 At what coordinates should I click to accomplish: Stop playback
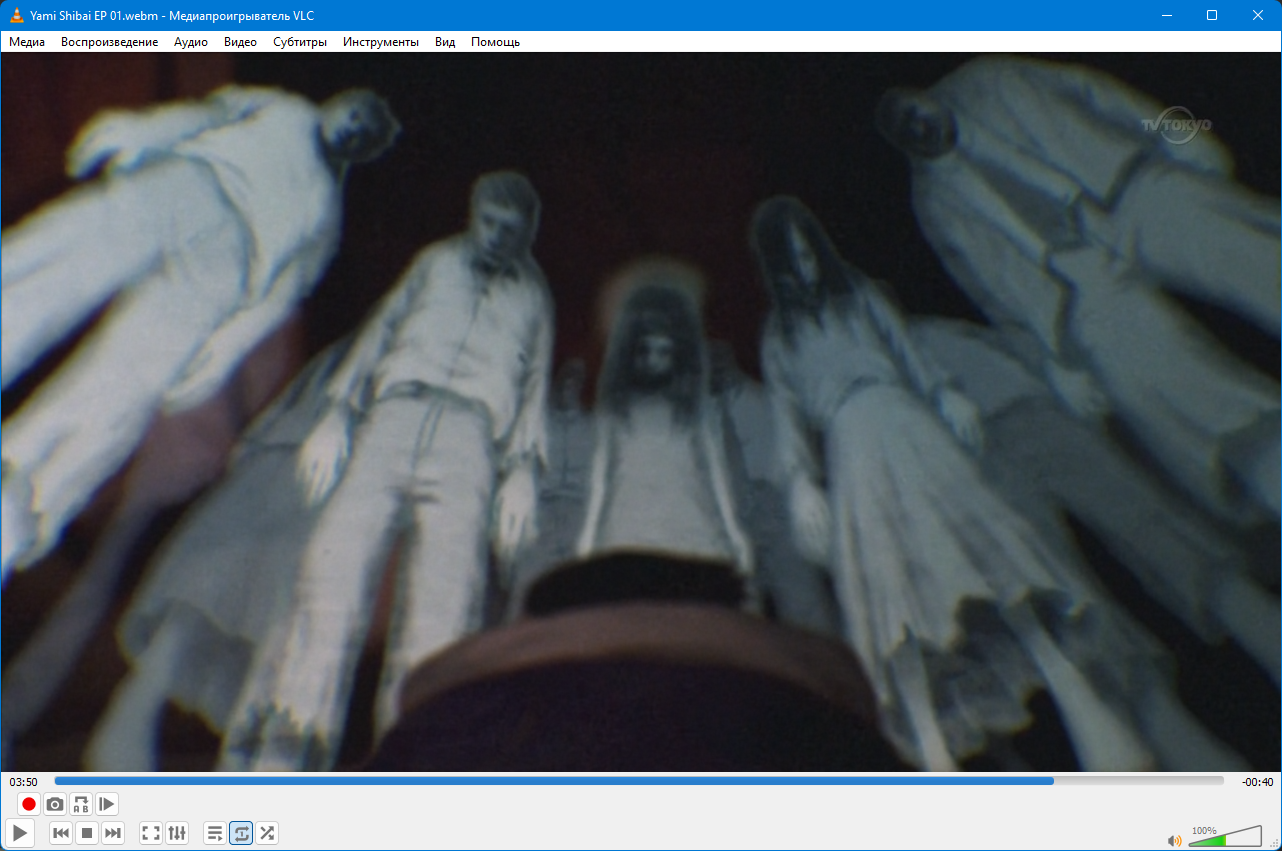pos(87,833)
